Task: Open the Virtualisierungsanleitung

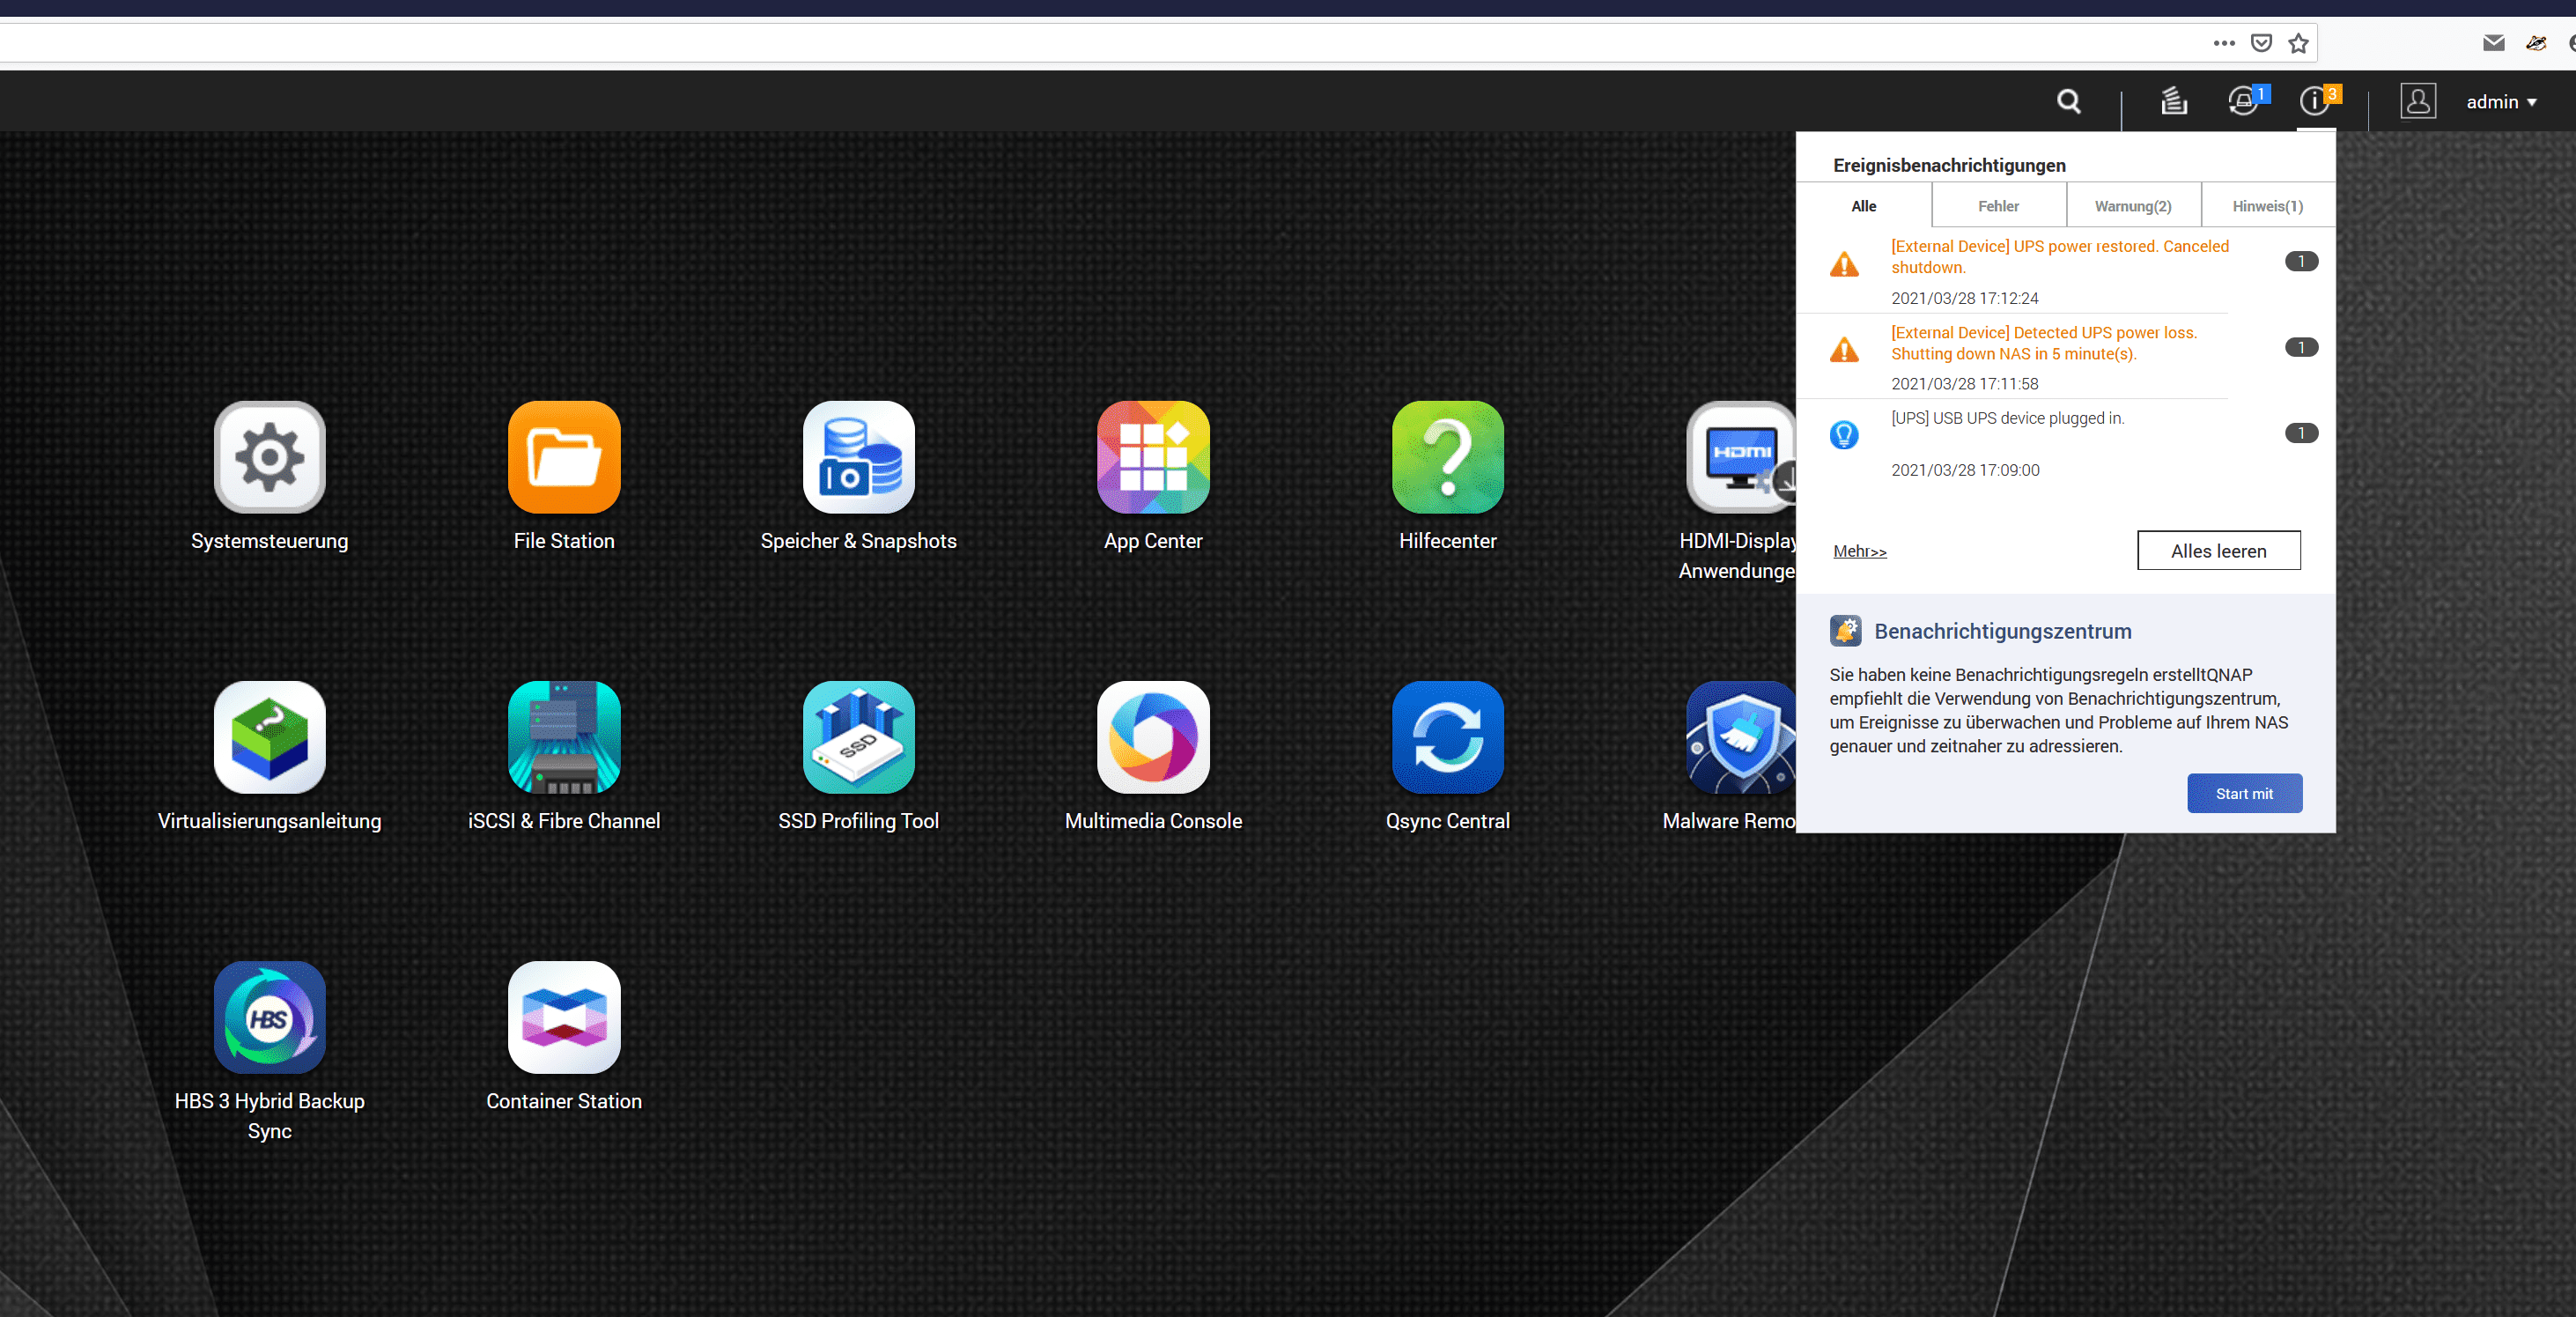Action: point(269,737)
